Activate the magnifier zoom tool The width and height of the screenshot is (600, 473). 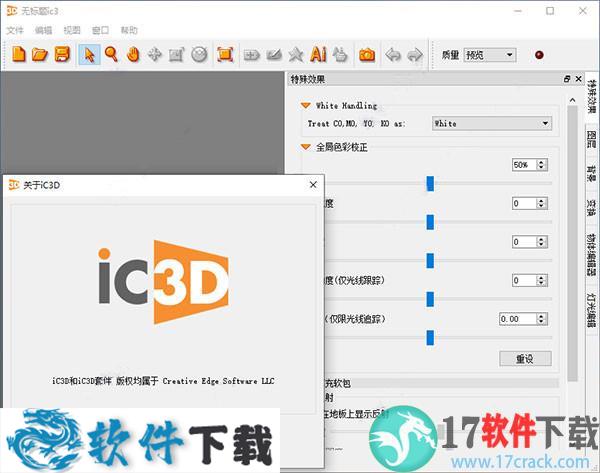click(111, 54)
